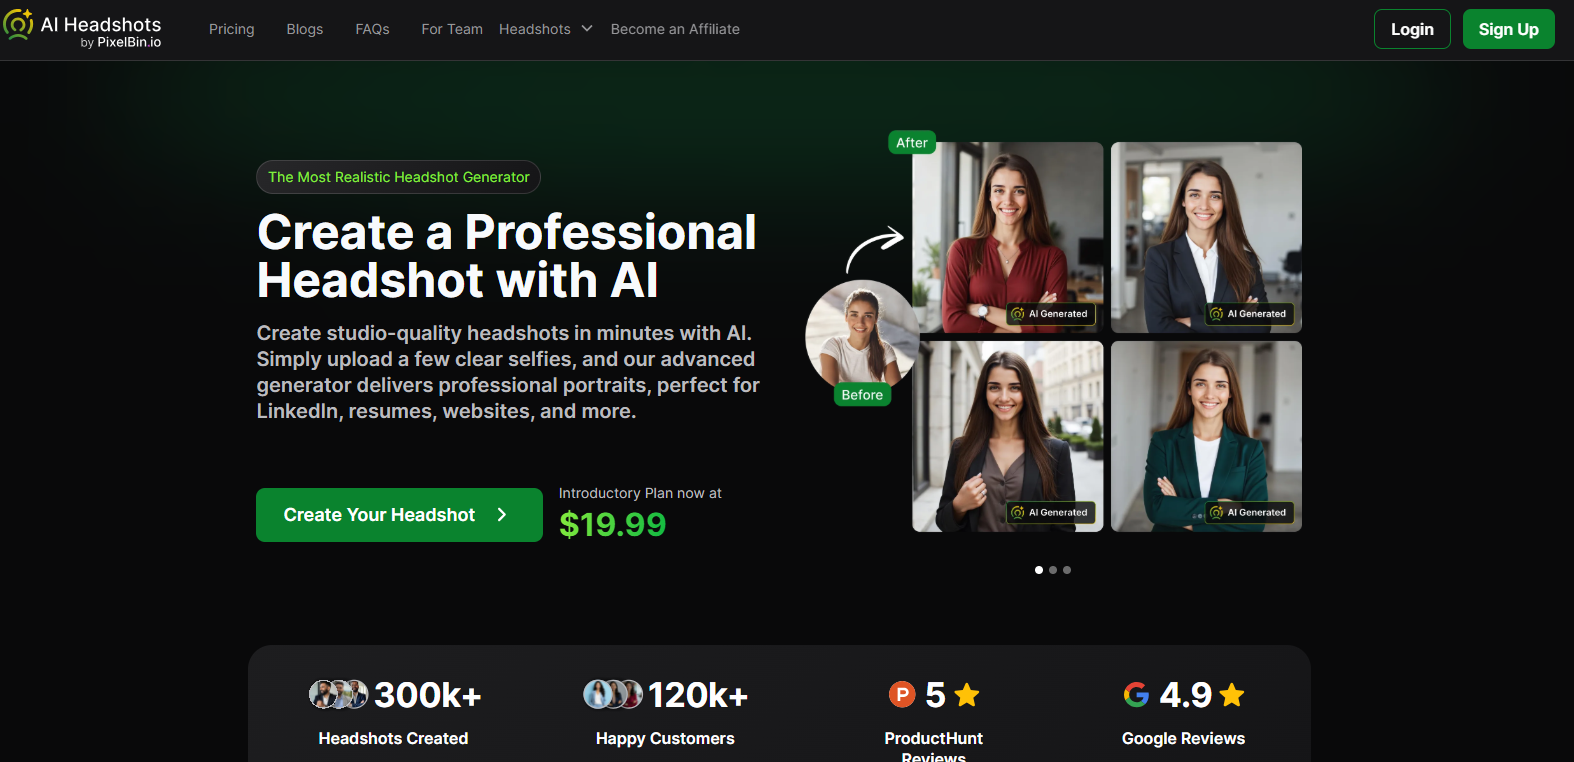Screen dimensions: 1574x762
Task: Open the FAQs menu item
Action: (x=372, y=29)
